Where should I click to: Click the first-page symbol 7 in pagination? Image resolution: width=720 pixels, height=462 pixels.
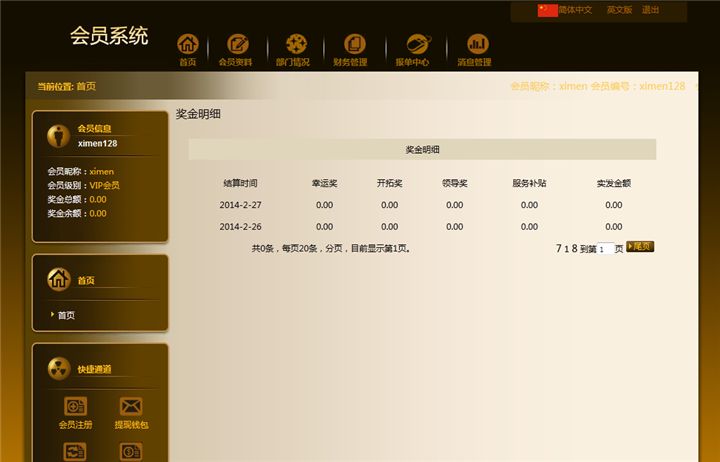tap(558, 248)
